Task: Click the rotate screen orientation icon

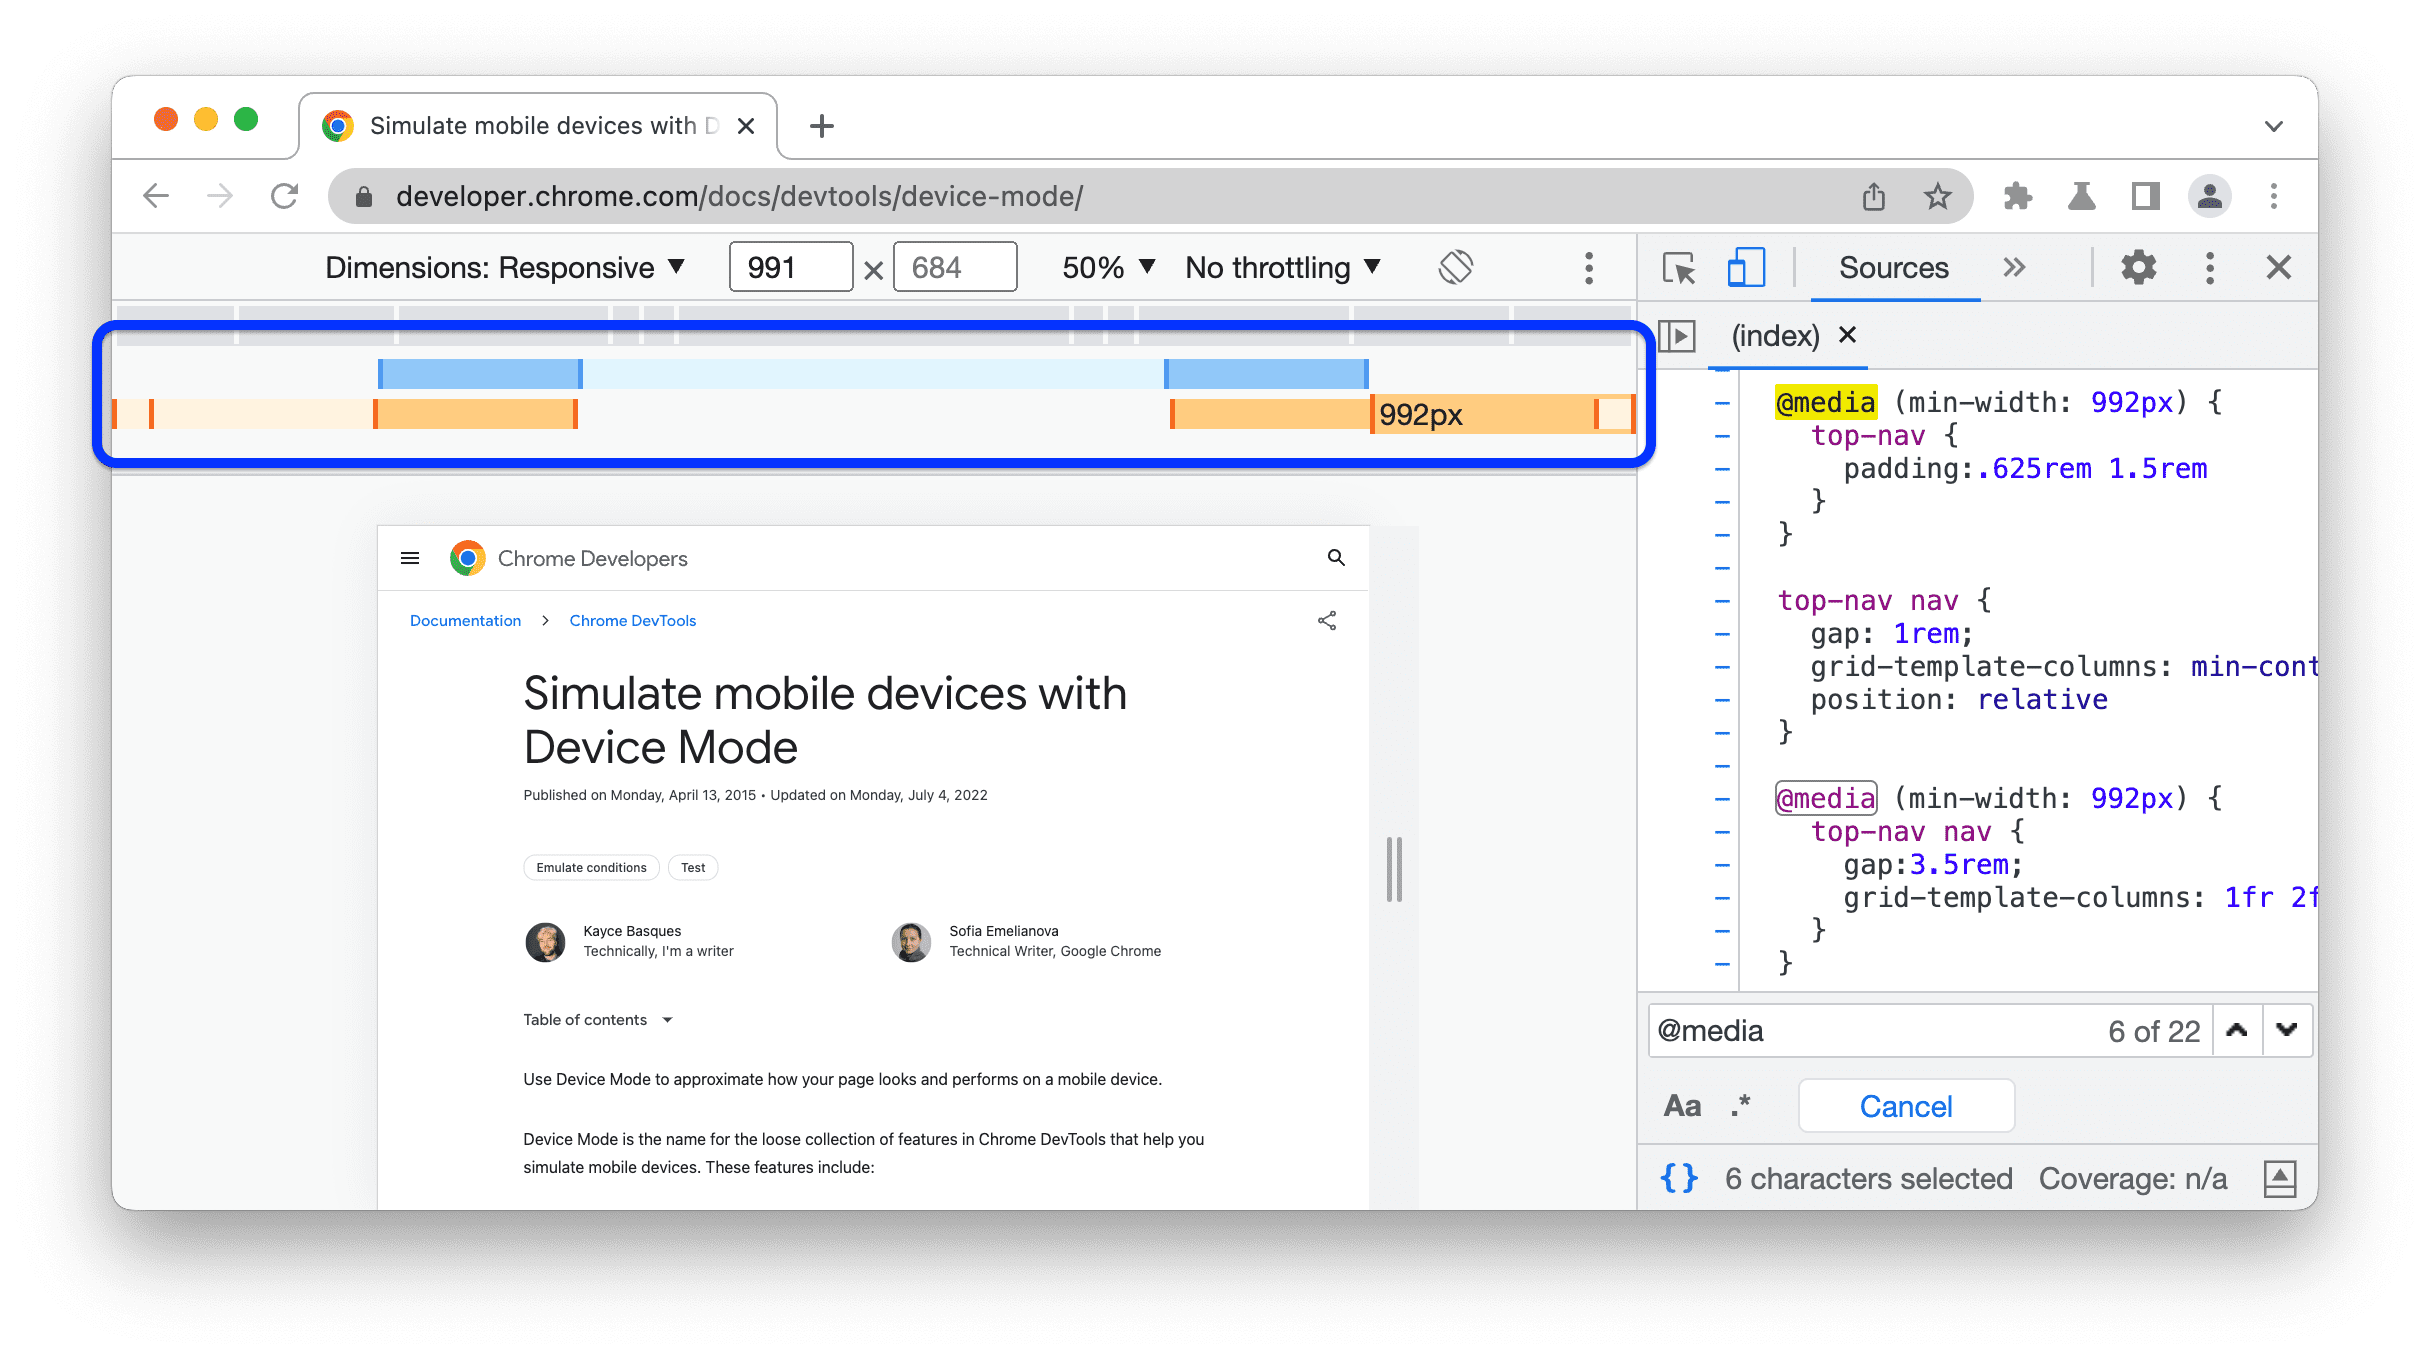Action: pyautogui.click(x=1454, y=265)
